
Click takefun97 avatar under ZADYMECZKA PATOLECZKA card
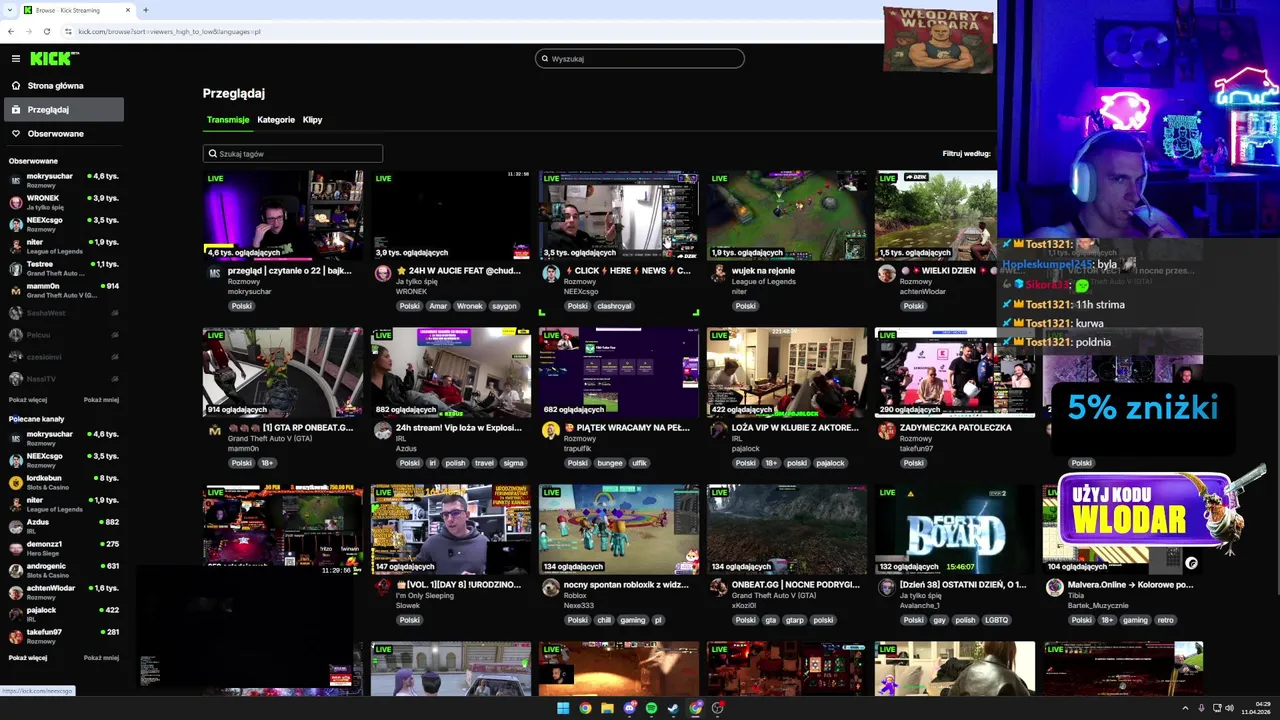coord(887,430)
